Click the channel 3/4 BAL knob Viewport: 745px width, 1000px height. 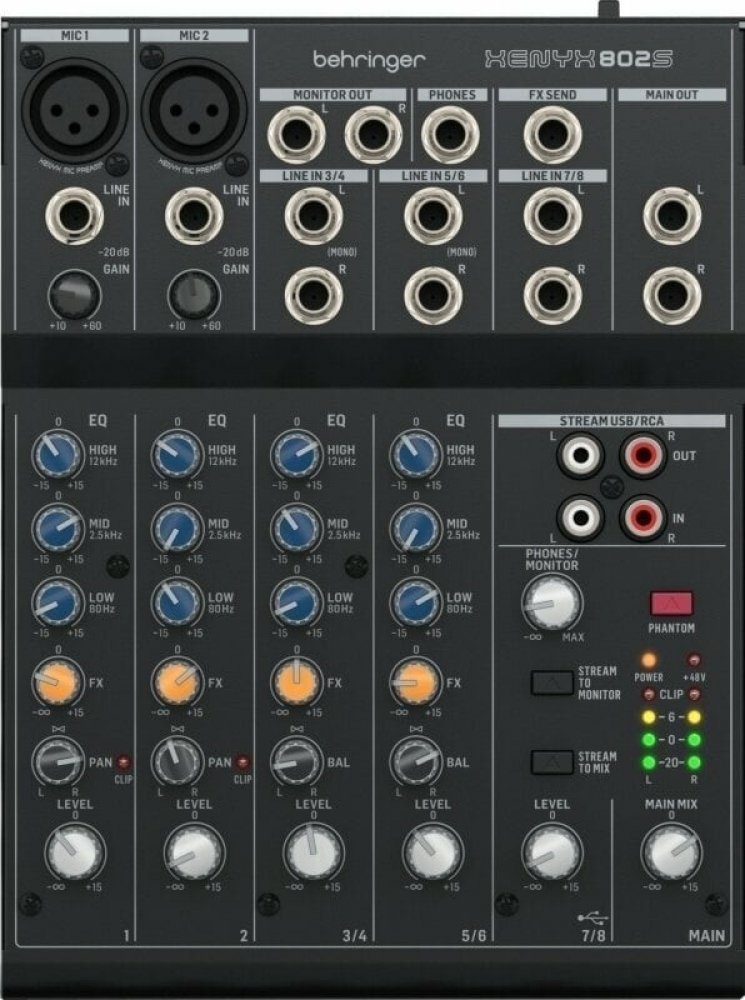pyautogui.click(x=296, y=763)
